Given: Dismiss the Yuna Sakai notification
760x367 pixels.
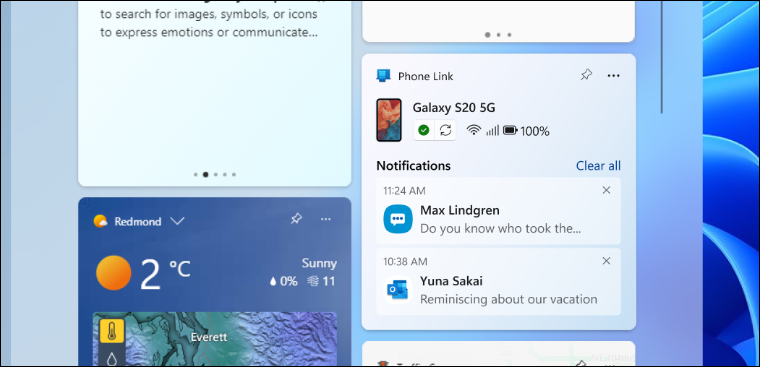Looking at the screenshot, I should coord(606,261).
